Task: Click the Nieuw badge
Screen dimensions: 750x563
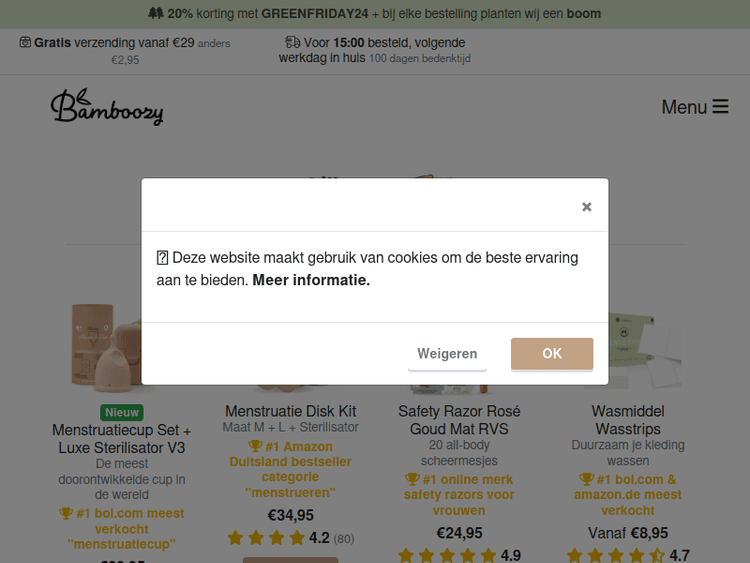Action: tap(121, 412)
